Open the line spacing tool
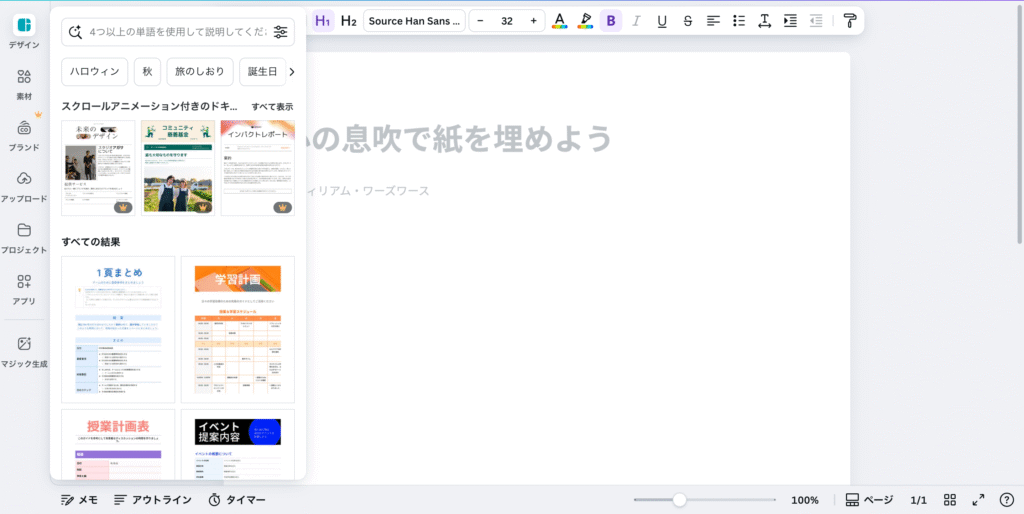Image resolution: width=1024 pixels, height=514 pixels. [765, 20]
